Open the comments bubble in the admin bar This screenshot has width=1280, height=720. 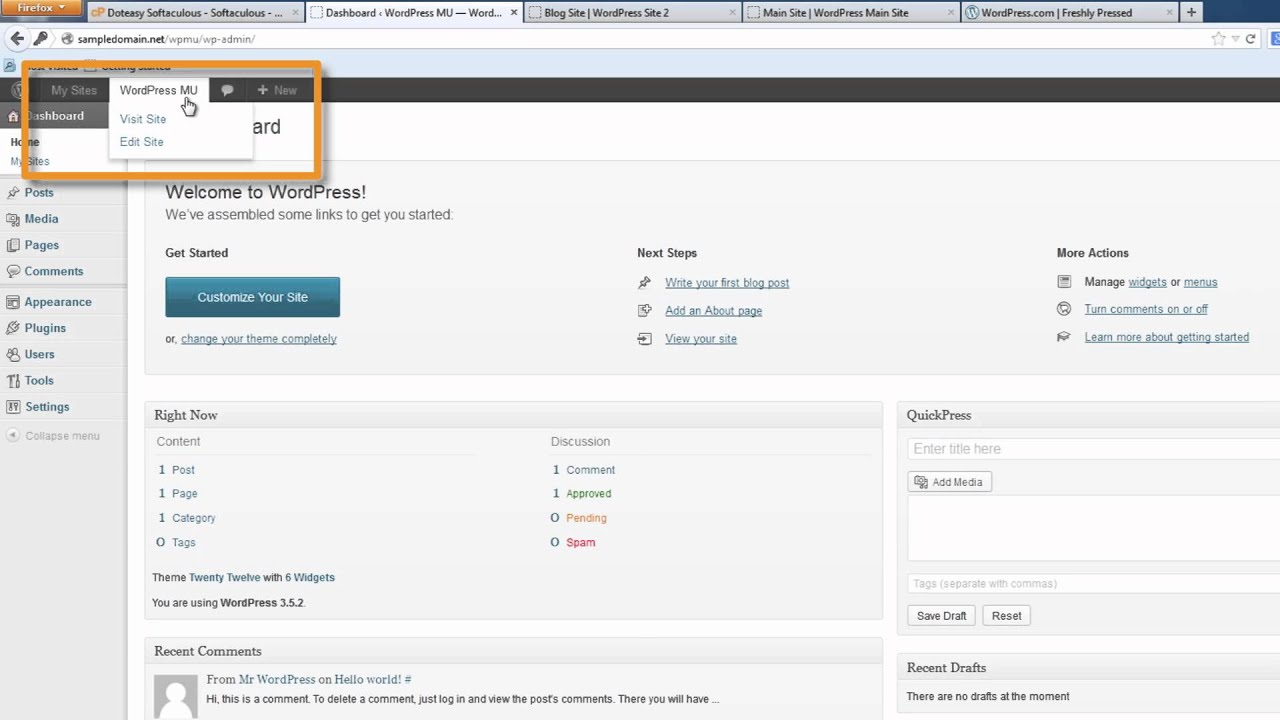coord(227,90)
